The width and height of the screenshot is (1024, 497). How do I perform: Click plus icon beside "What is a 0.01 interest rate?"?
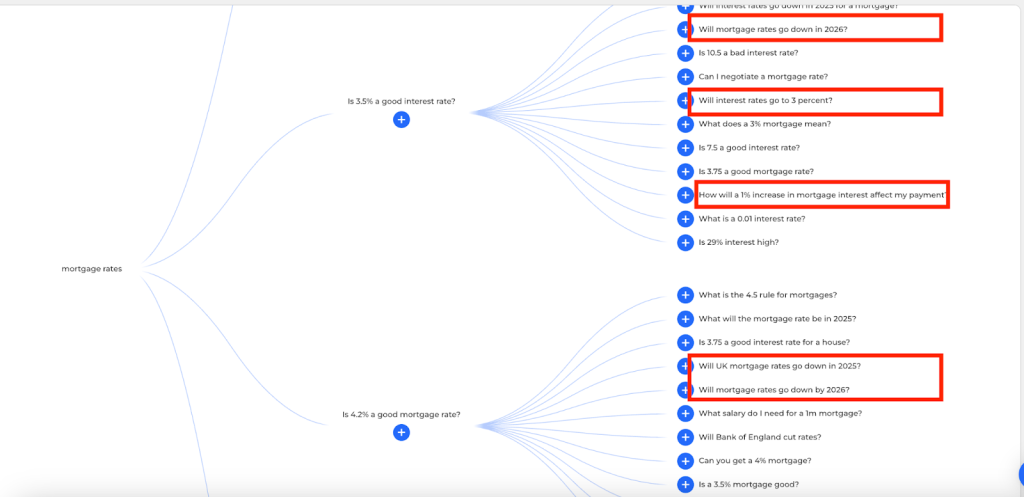(685, 218)
